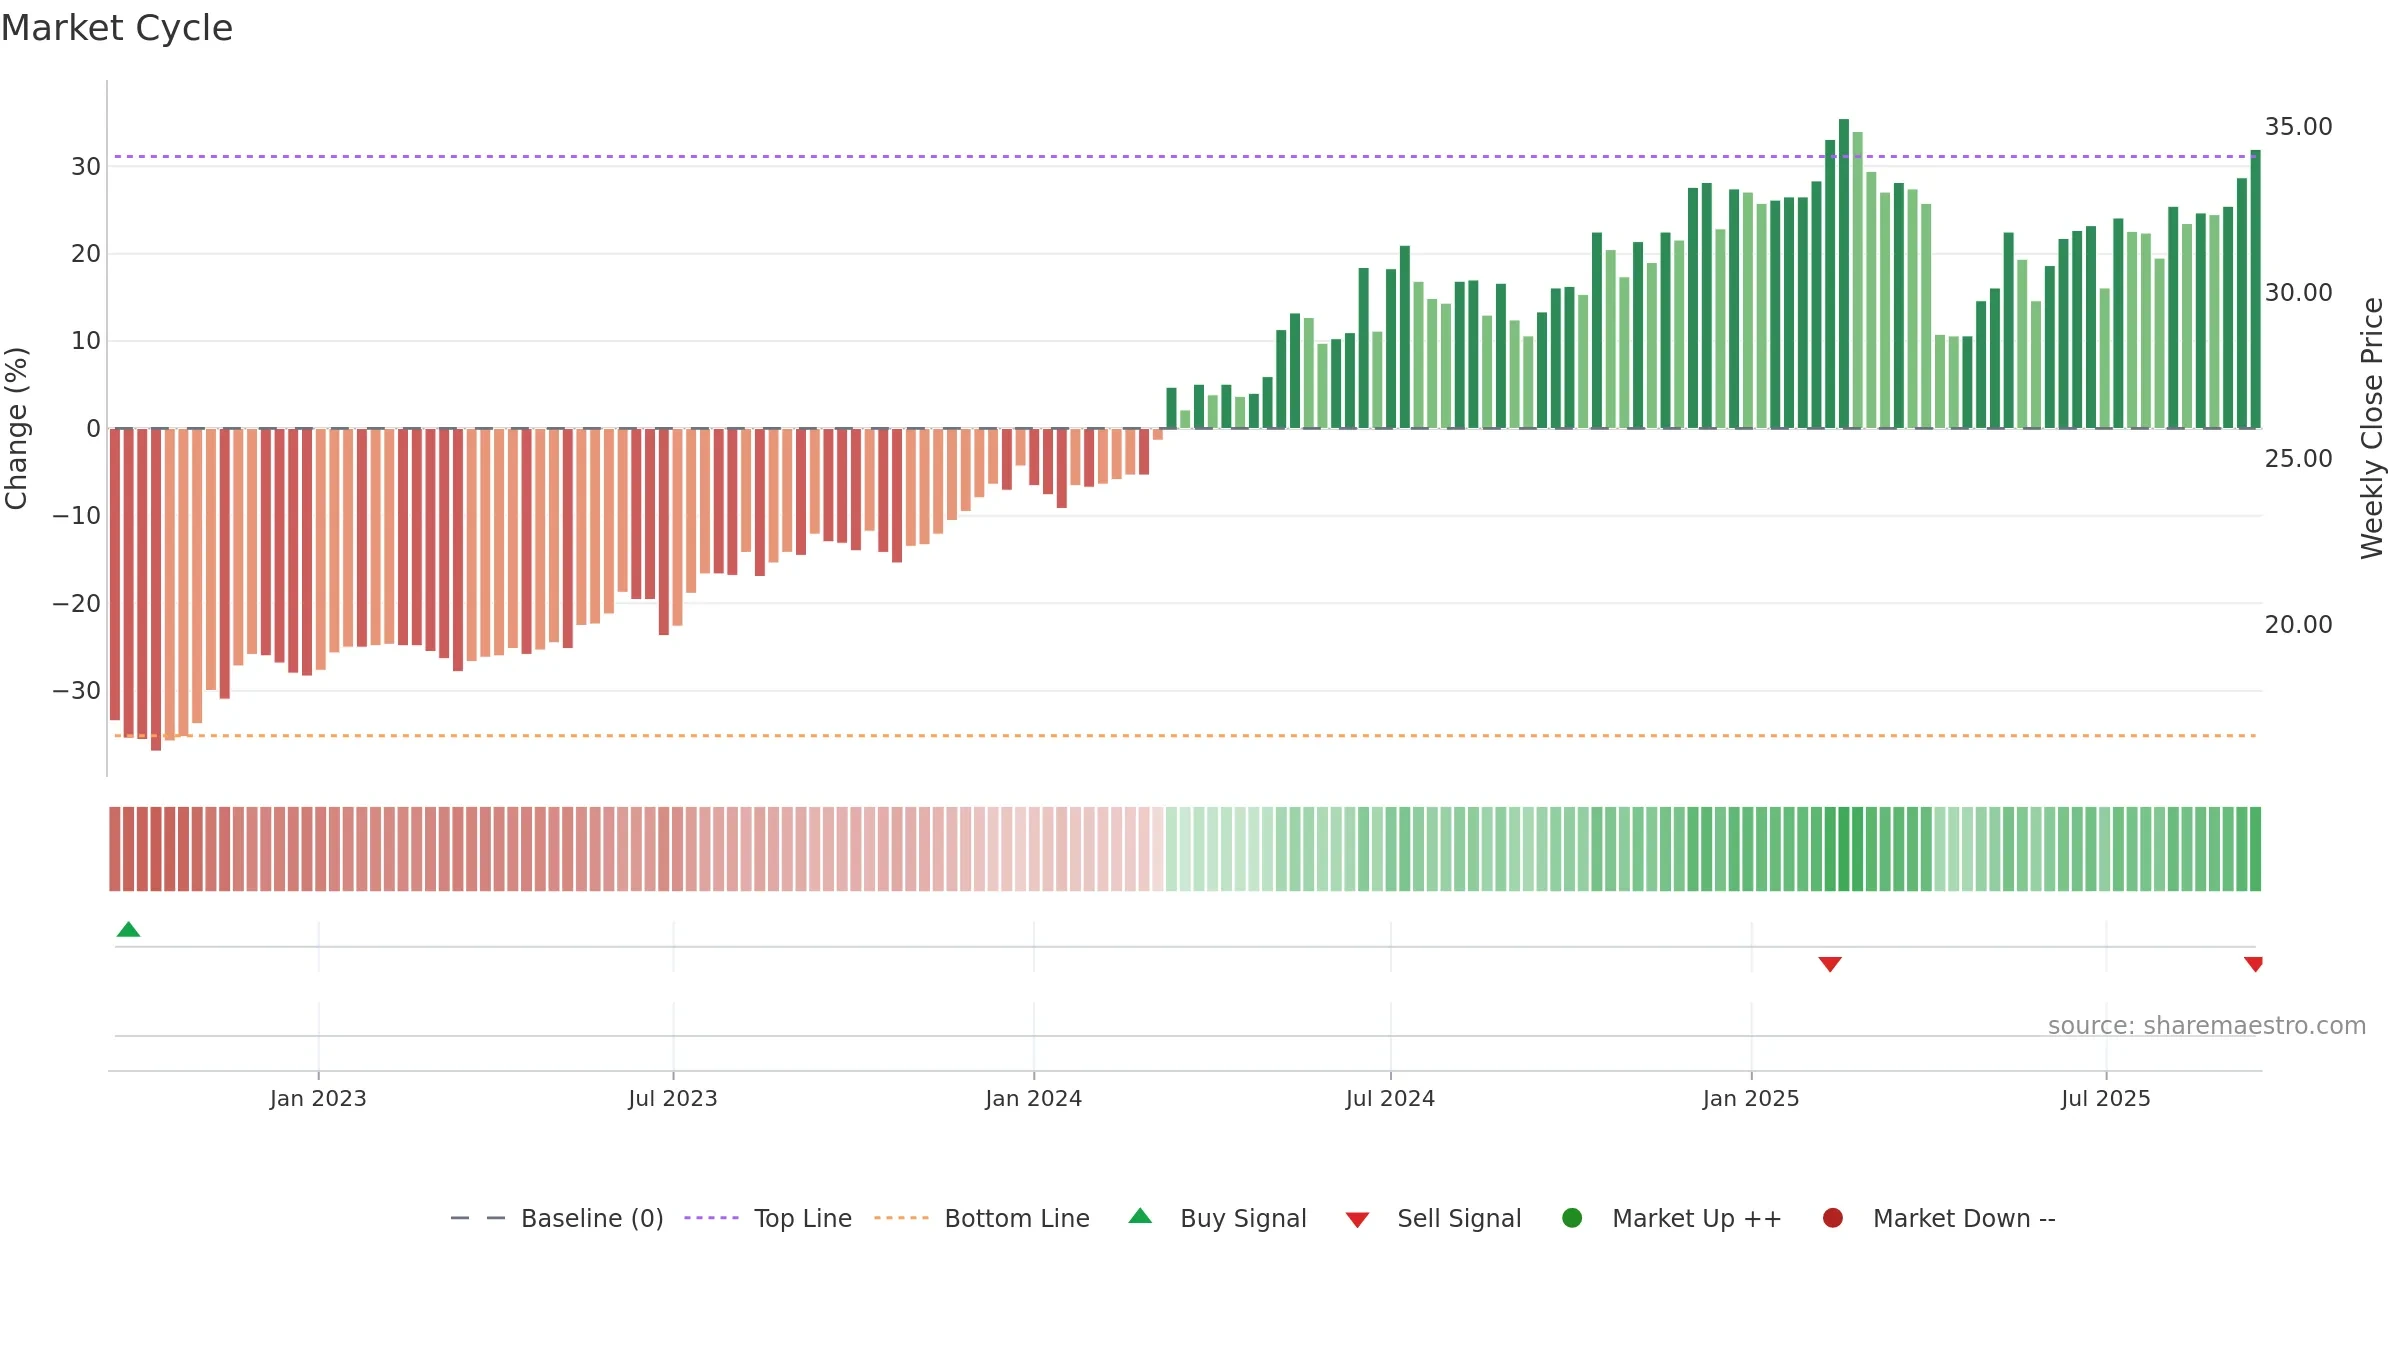
Task: Click the −20 tick on the Change axis
Action: pyautogui.click(x=77, y=604)
